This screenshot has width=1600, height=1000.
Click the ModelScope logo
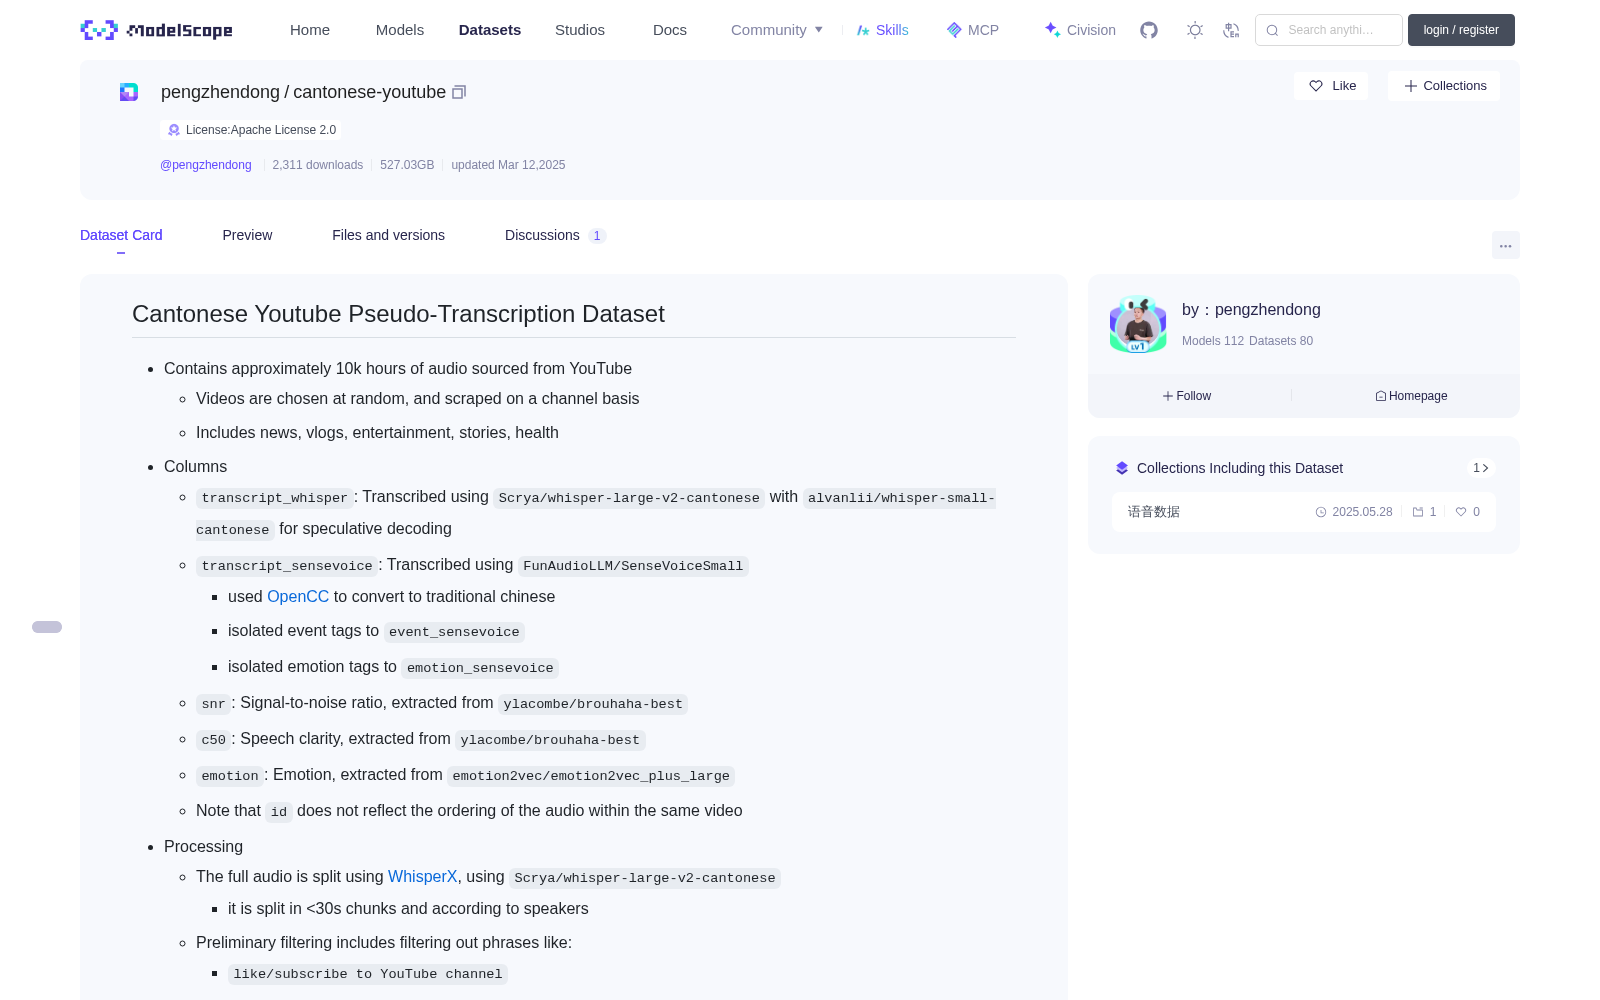[157, 30]
